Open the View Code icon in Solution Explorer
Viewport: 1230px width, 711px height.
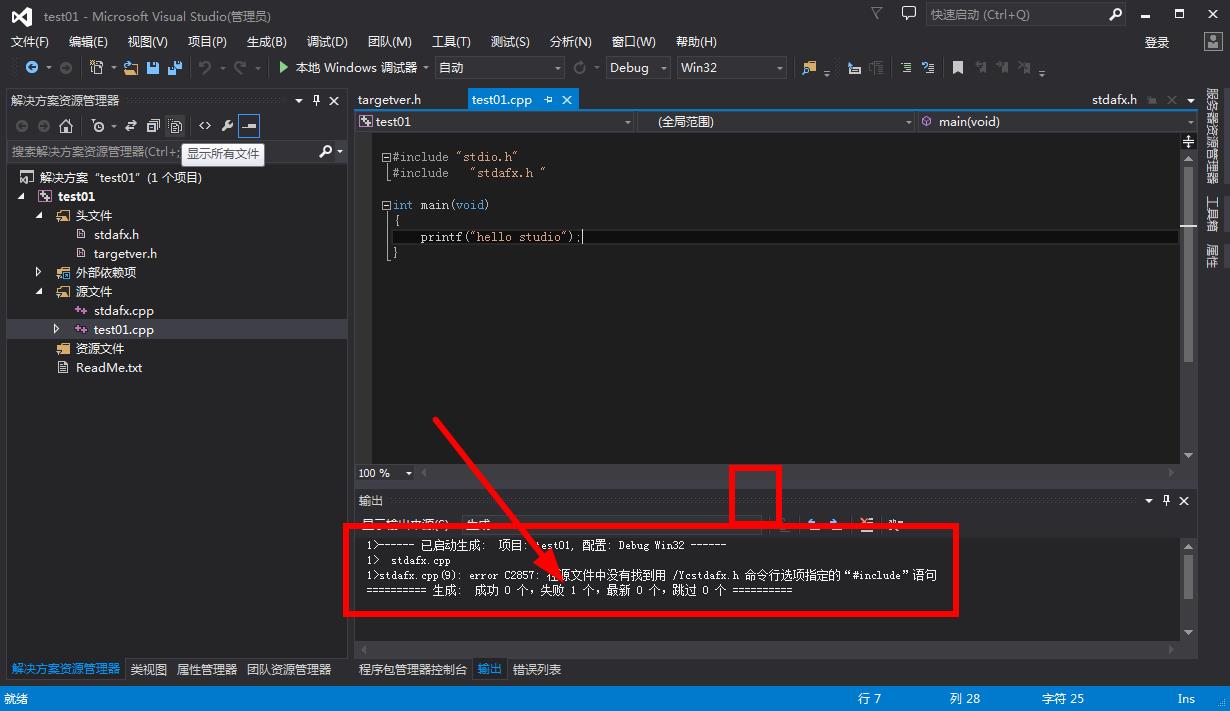coord(205,126)
